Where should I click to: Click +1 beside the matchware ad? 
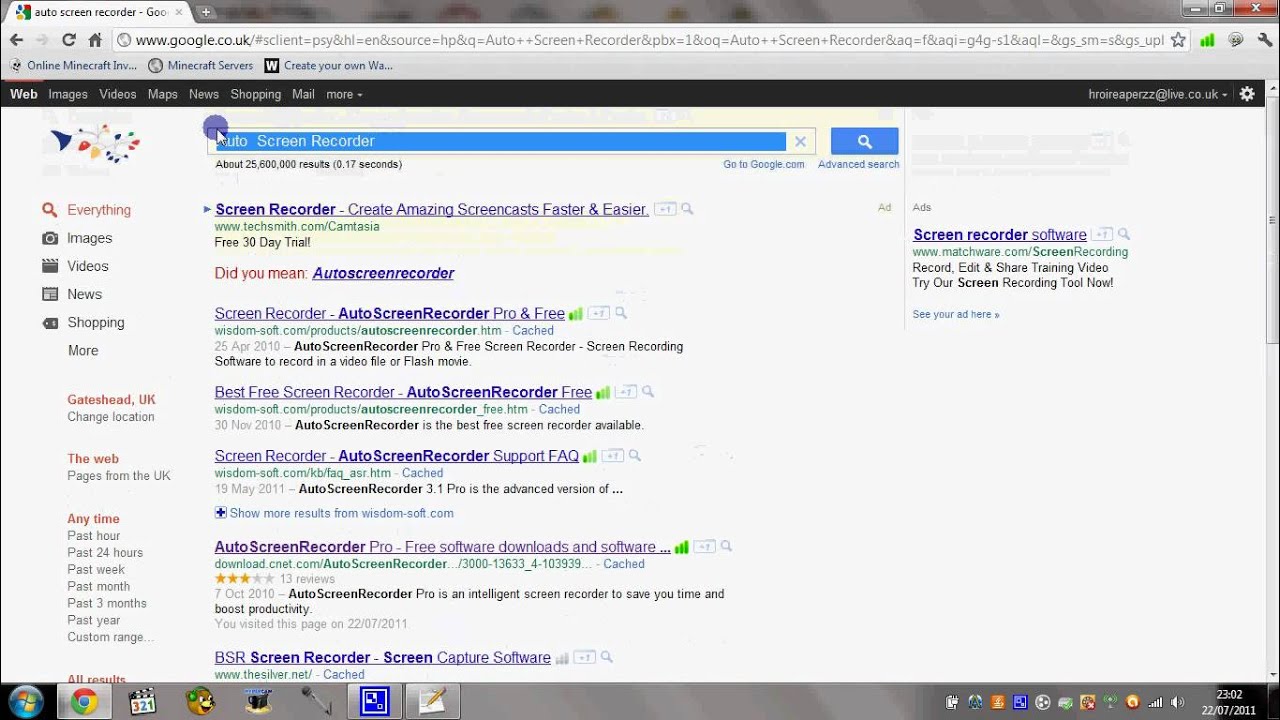tap(1102, 234)
